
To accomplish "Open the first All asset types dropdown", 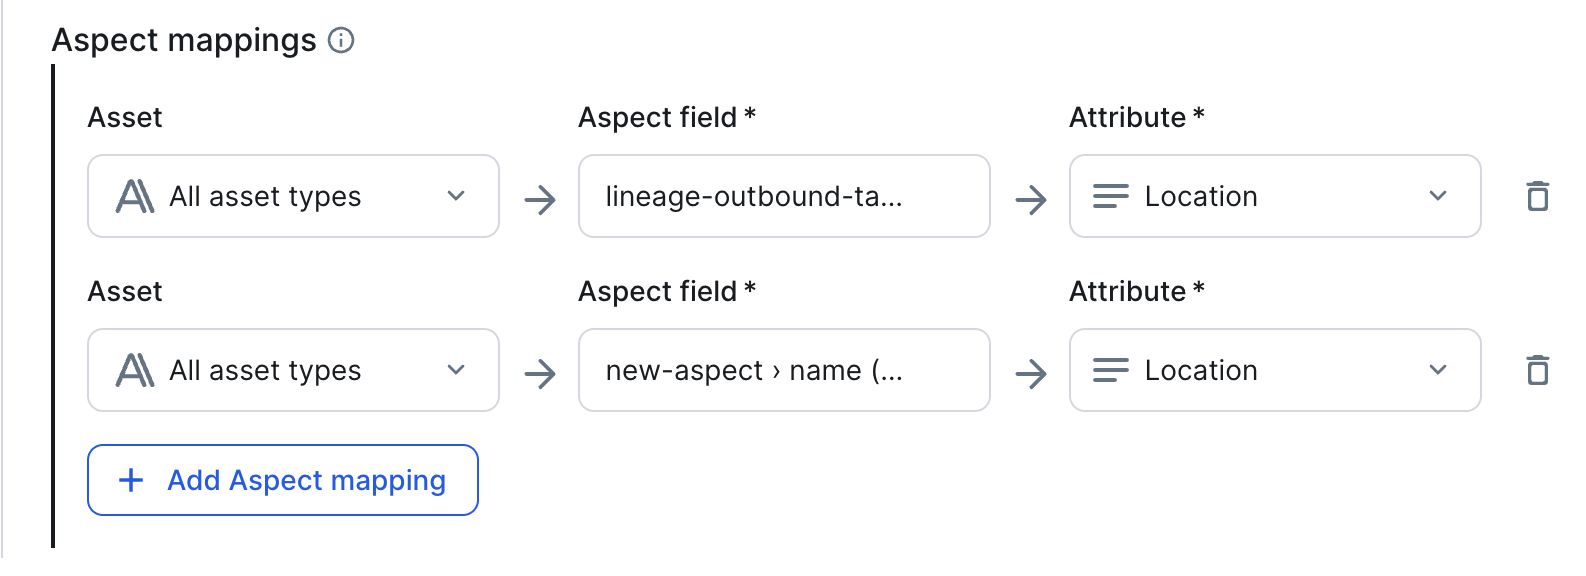I will tap(293, 196).
